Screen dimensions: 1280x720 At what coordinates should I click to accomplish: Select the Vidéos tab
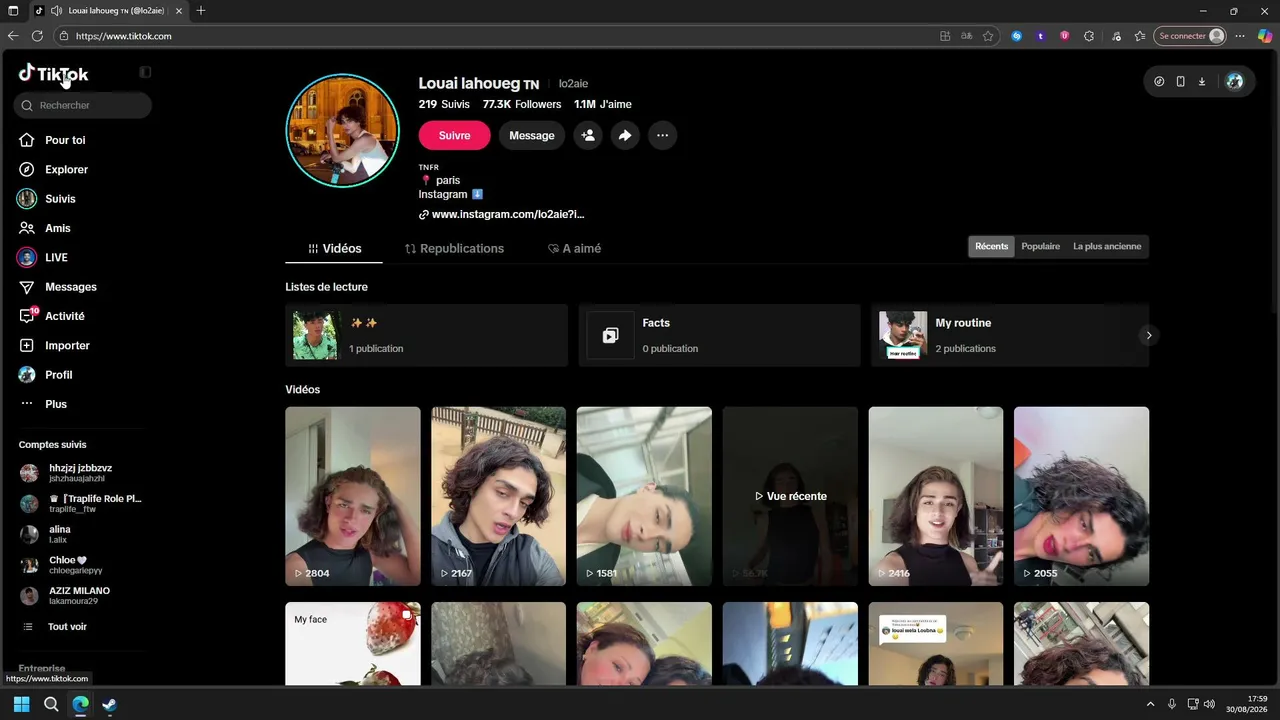point(335,248)
